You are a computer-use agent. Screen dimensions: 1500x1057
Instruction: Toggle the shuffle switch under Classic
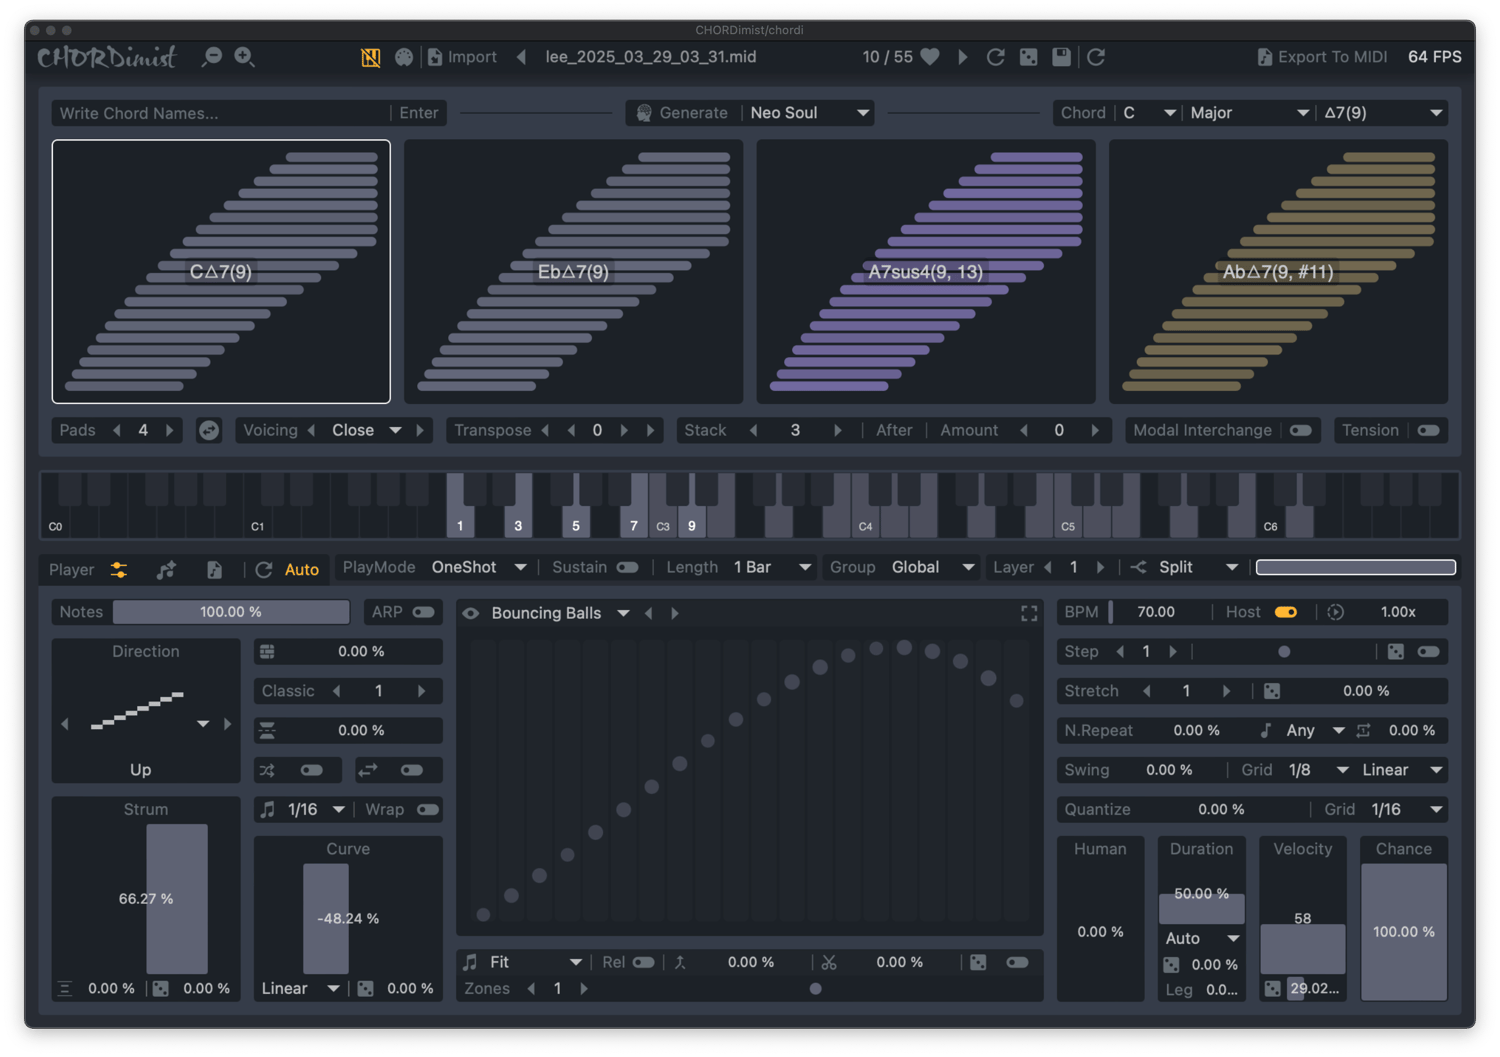tap(312, 770)
